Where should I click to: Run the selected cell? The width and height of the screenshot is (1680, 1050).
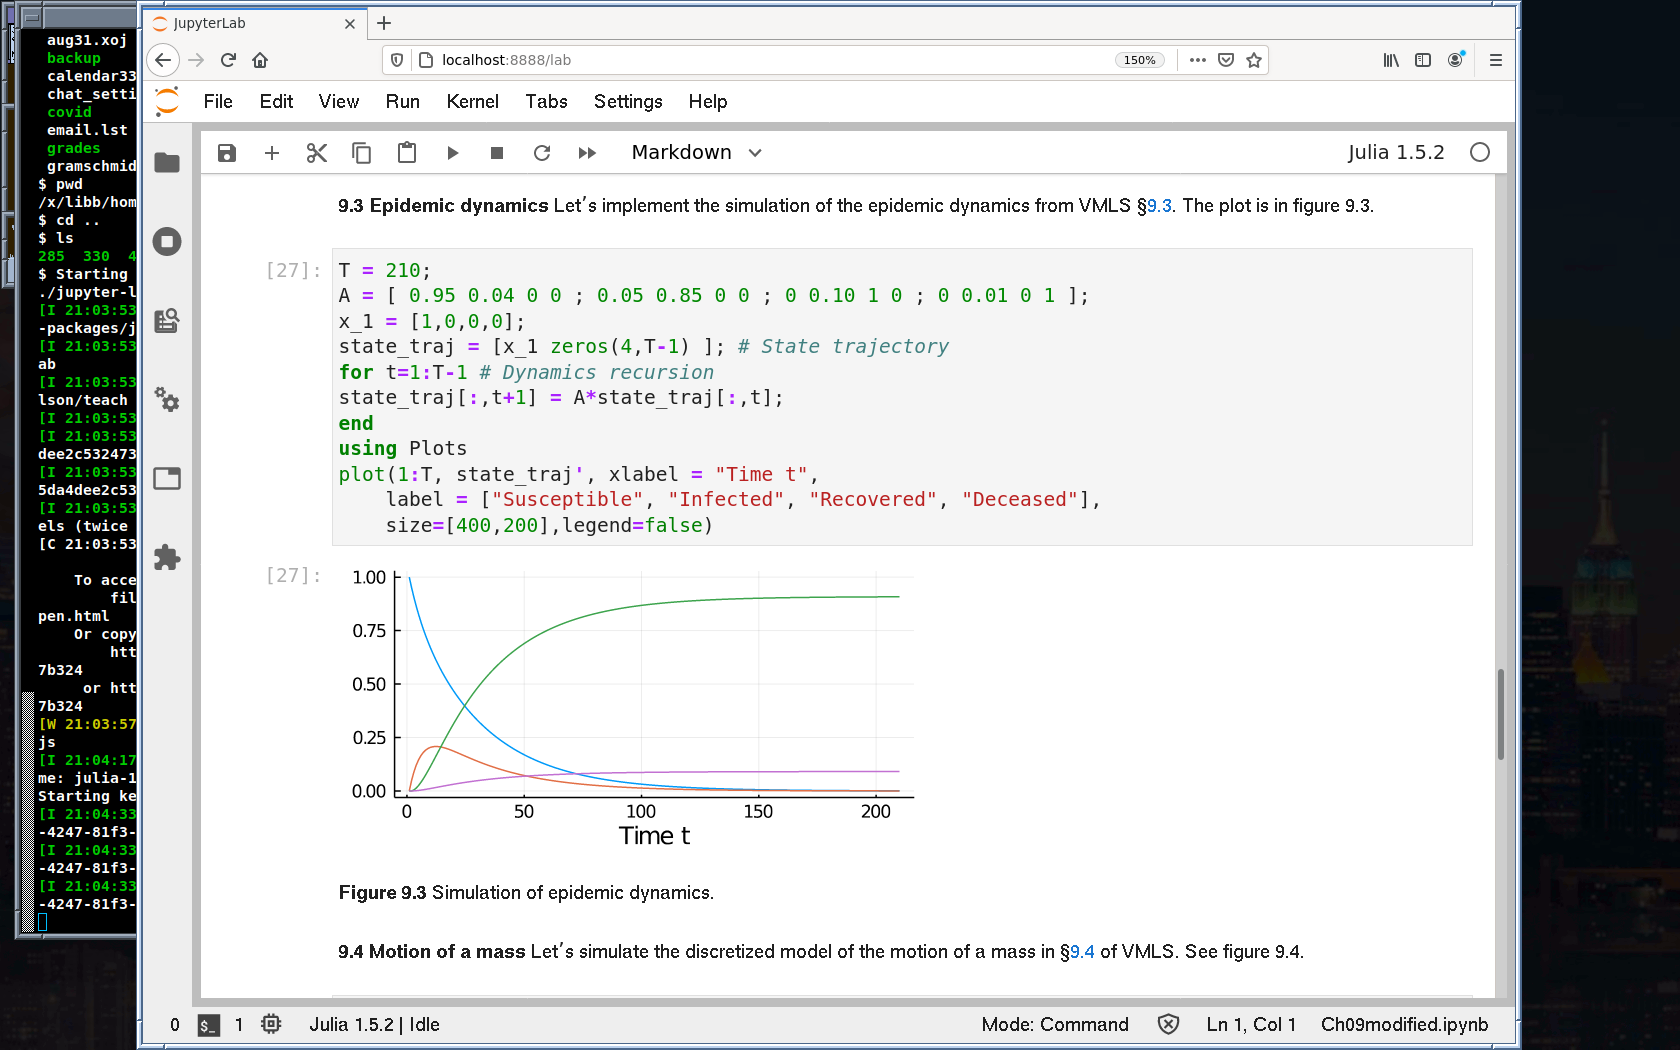[452, 153]
